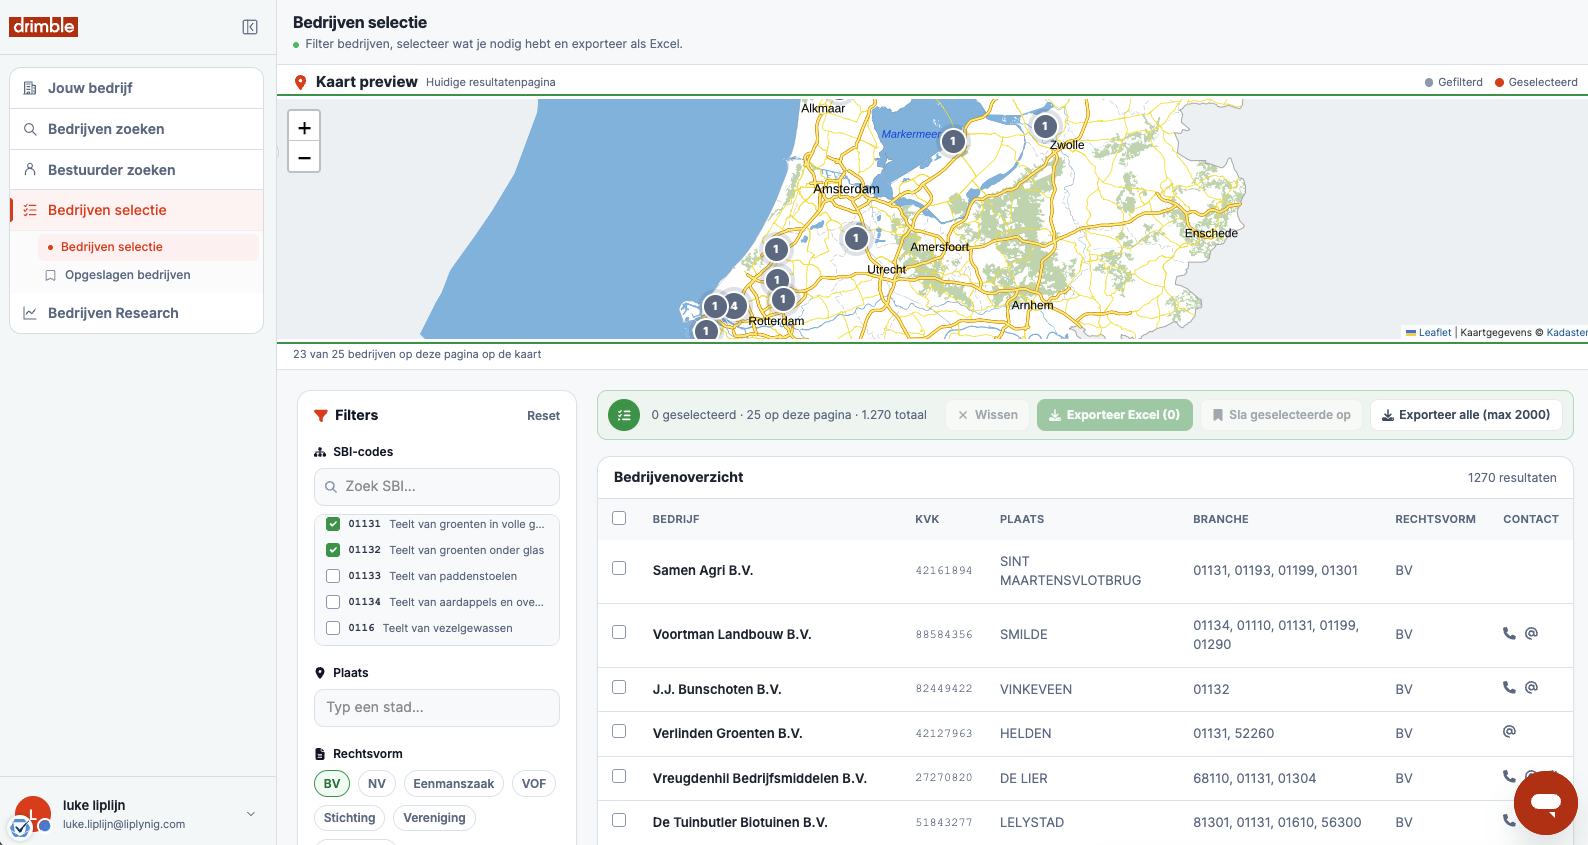Screen dimensions: 1588x845
Task: Open Bestuurder zoeken in the sidebar
Action: coord(137,170)
